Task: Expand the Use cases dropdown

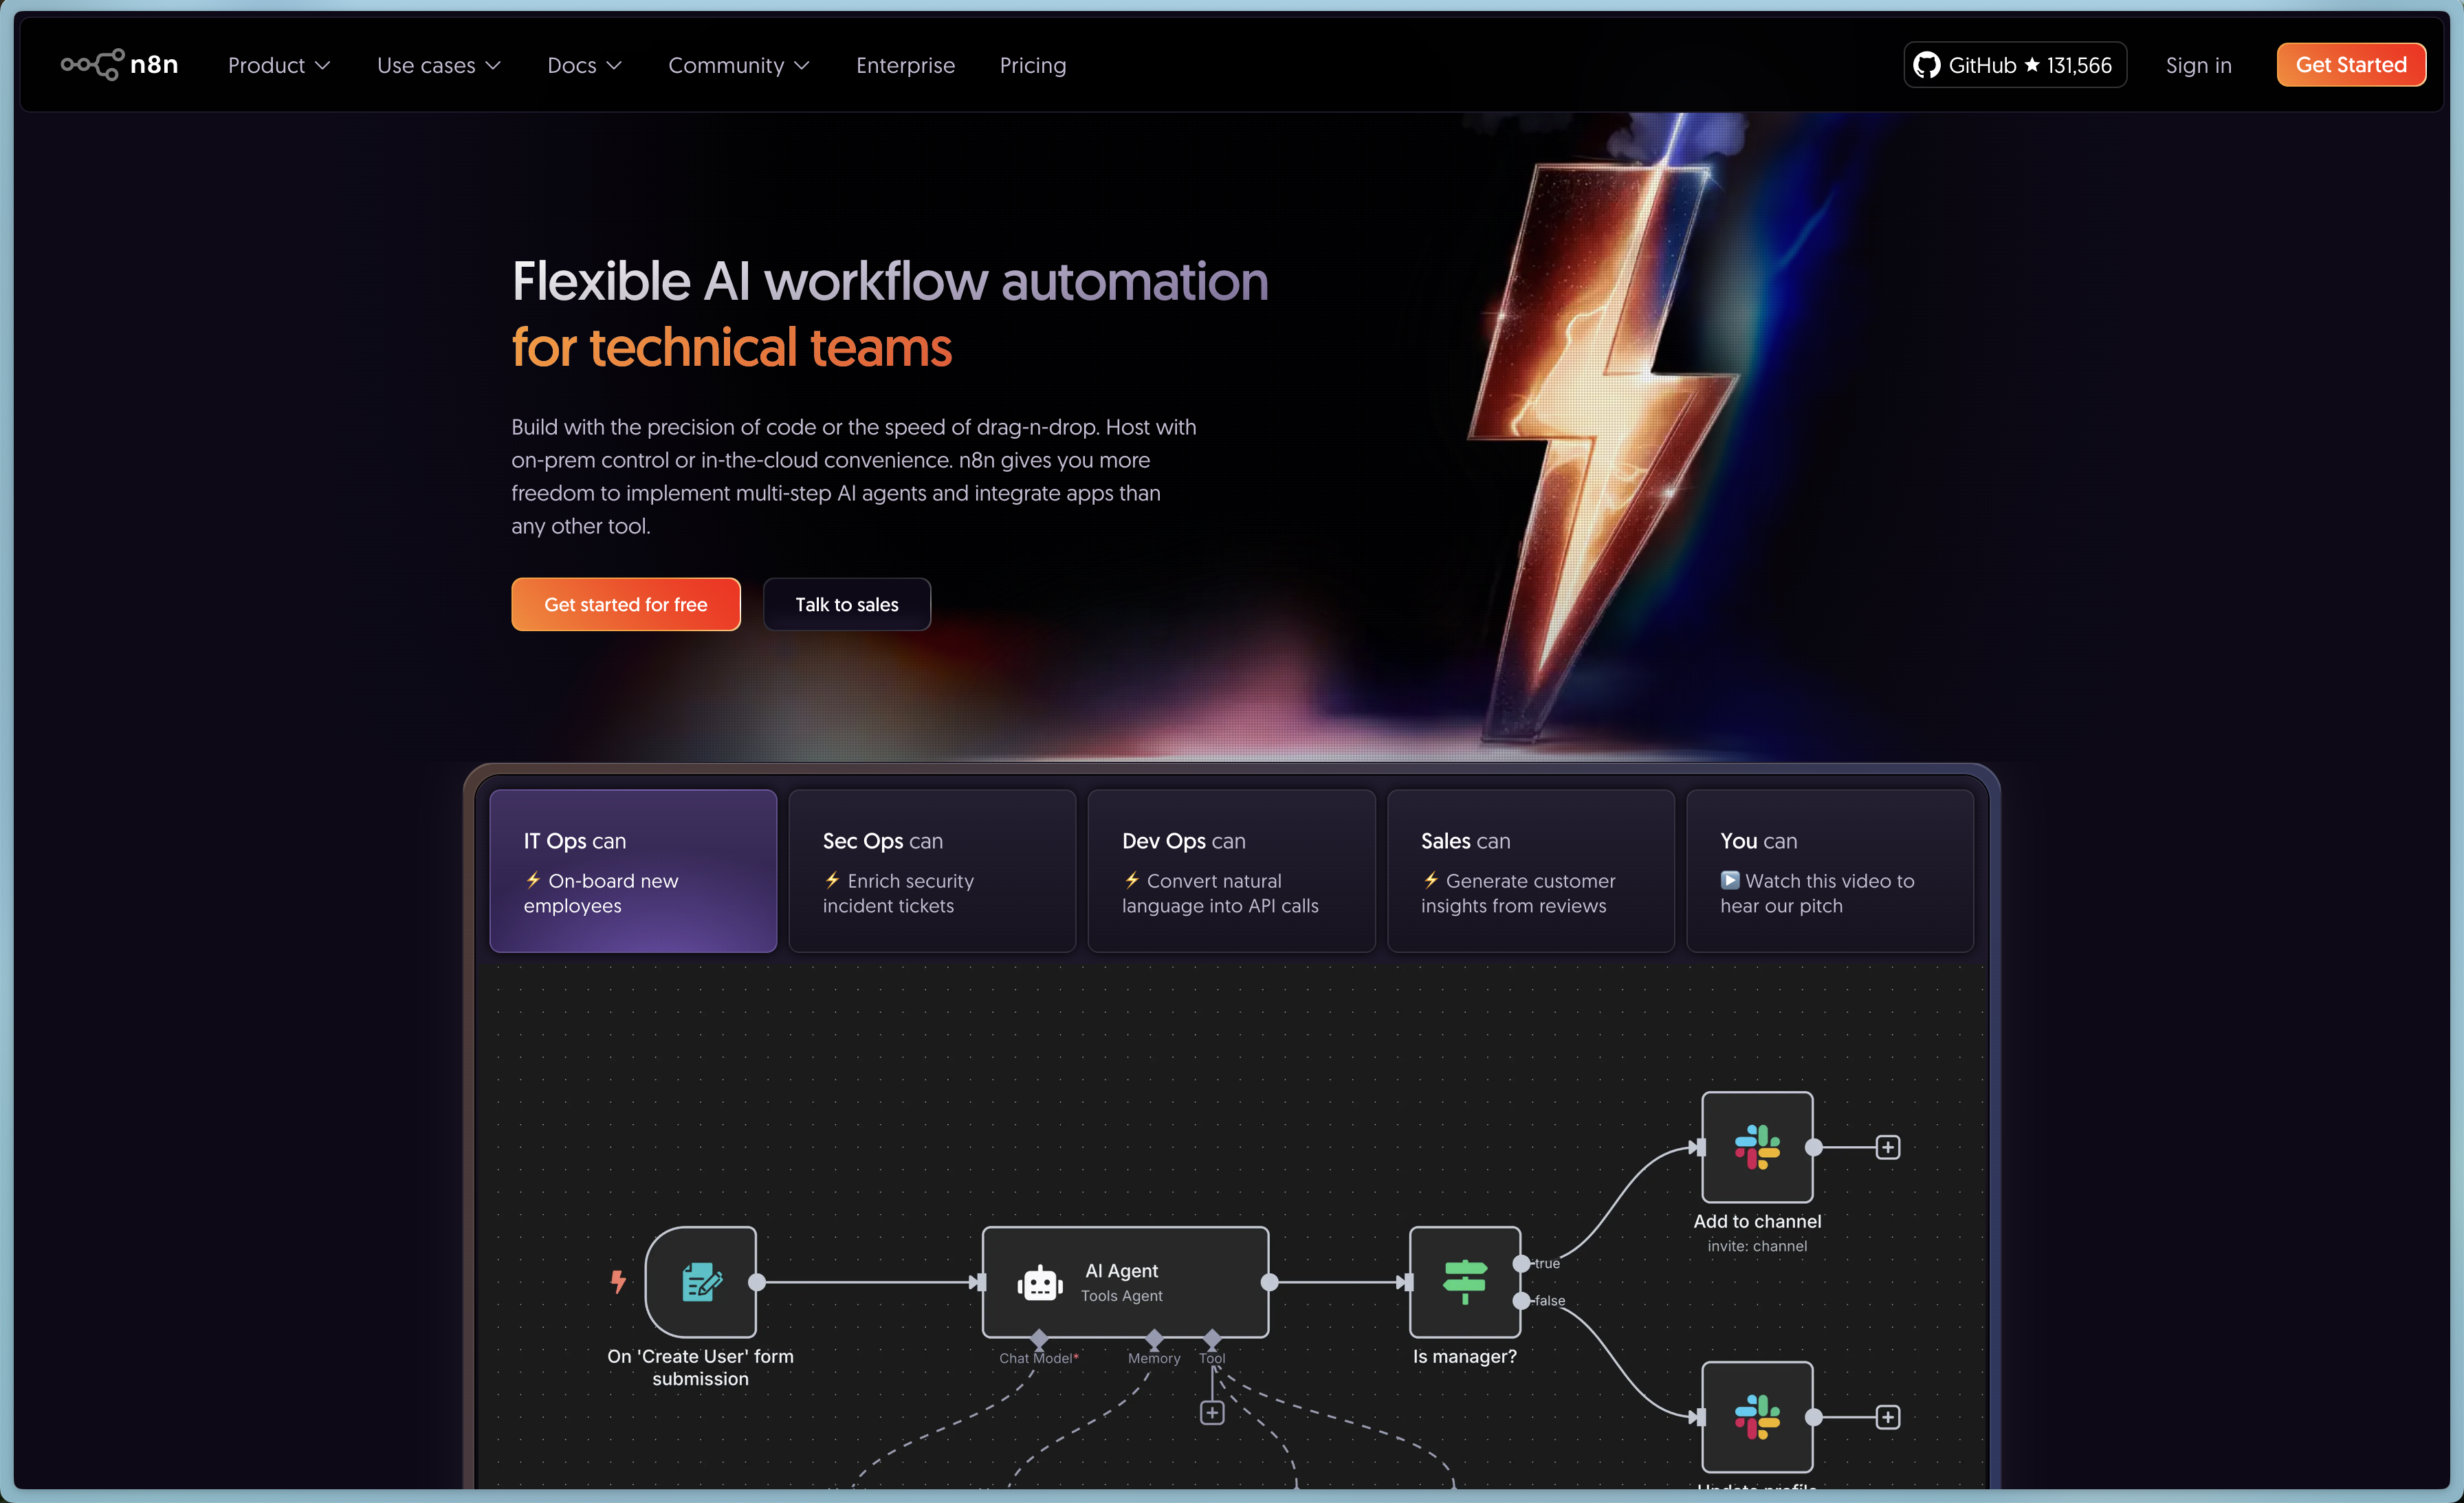Action: pyautogui.click(x=438, y=65)
